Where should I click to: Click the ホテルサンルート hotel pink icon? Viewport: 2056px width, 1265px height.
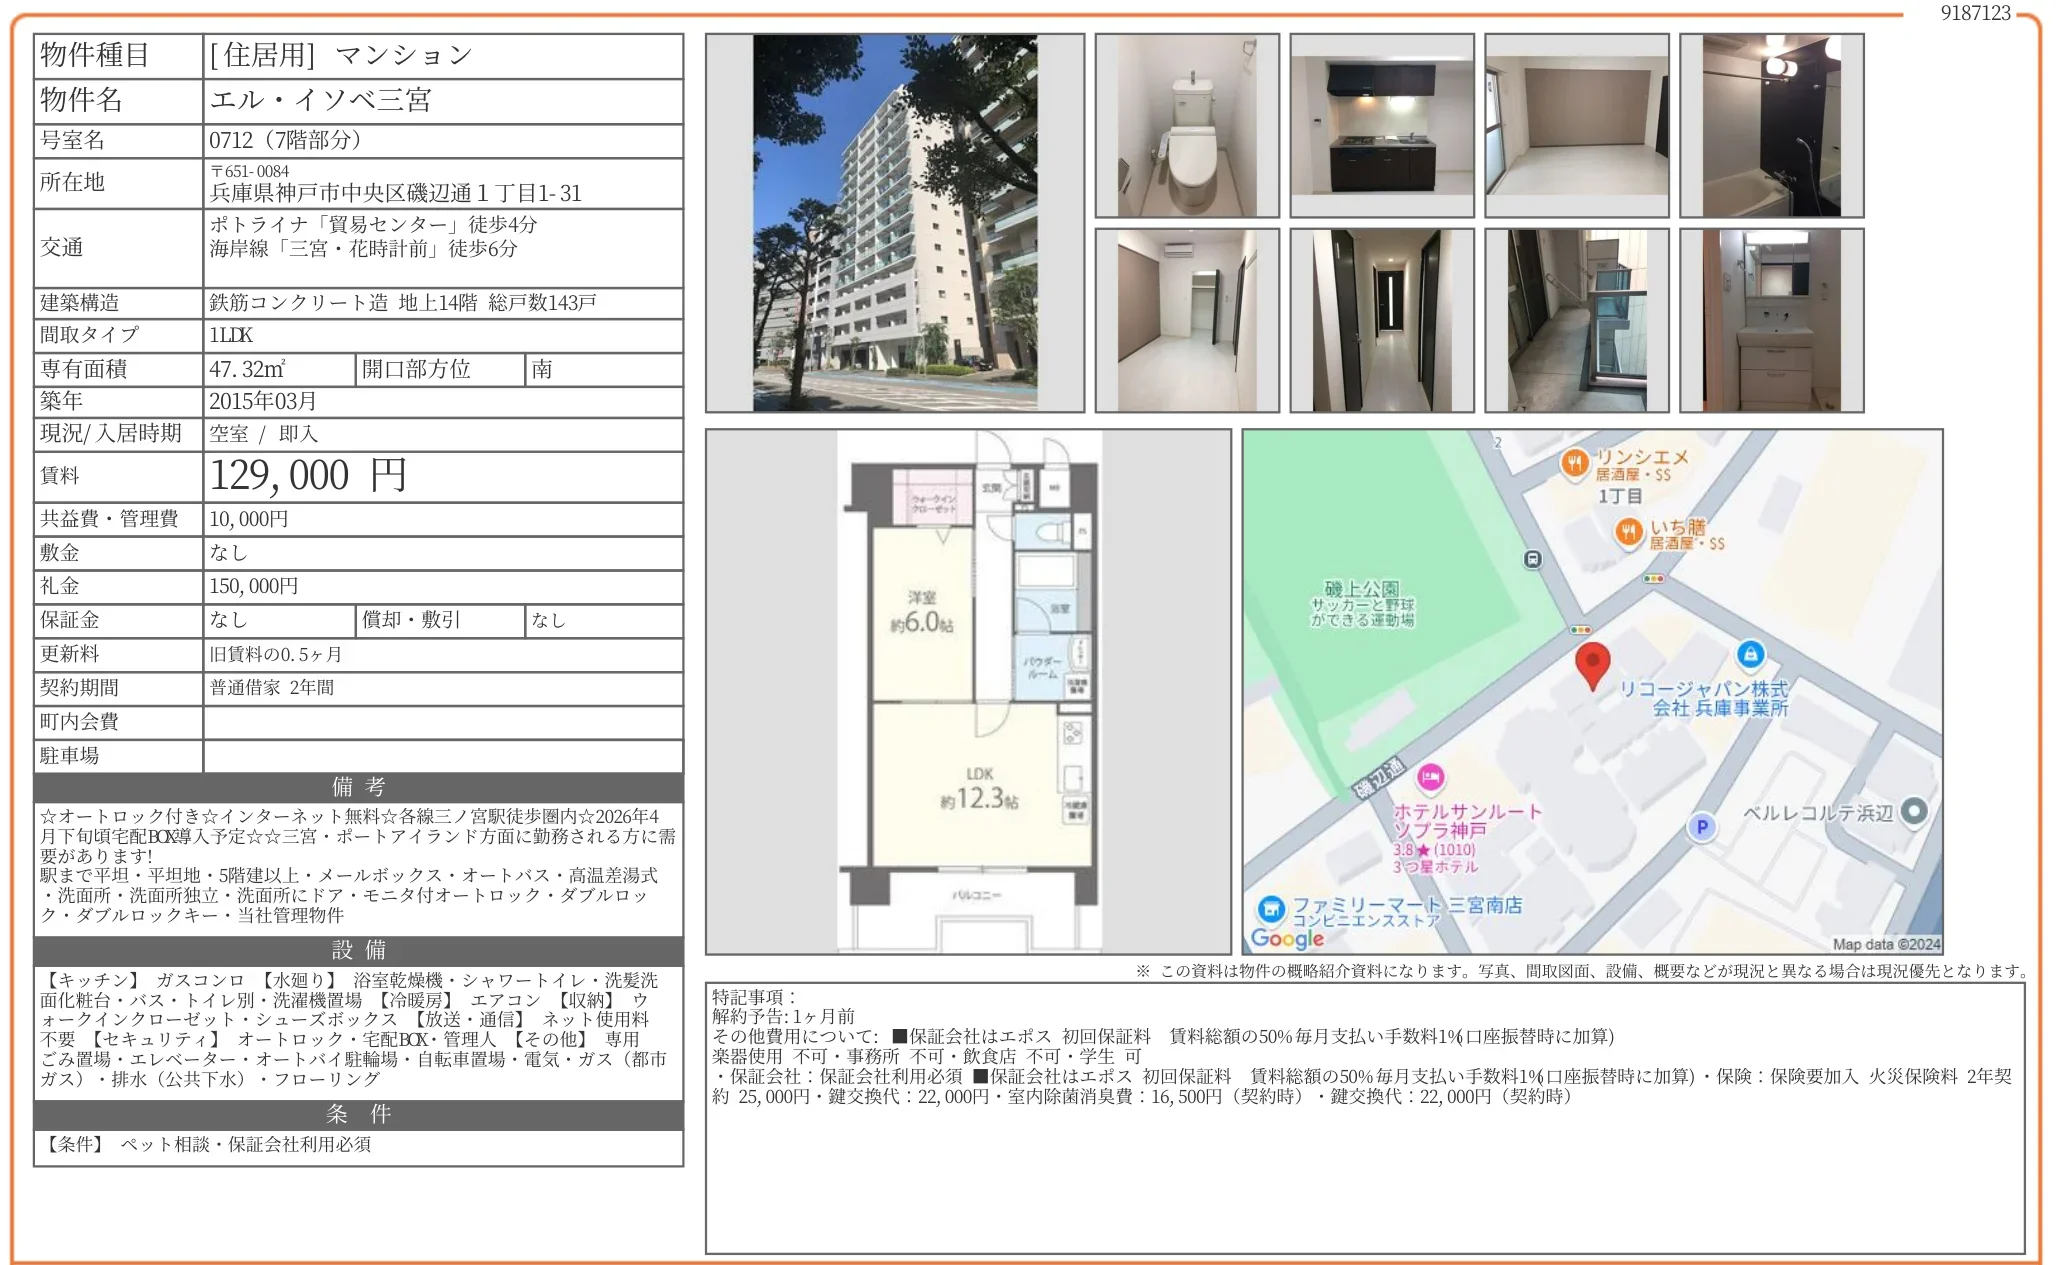1431,777
